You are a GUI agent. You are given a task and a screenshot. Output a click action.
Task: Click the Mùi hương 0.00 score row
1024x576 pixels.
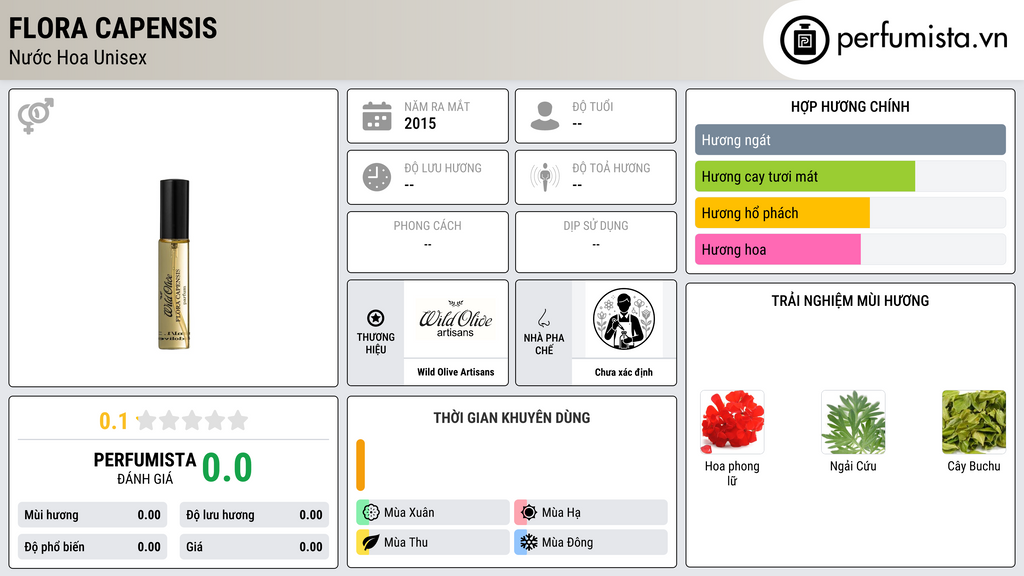pos(92,515)
